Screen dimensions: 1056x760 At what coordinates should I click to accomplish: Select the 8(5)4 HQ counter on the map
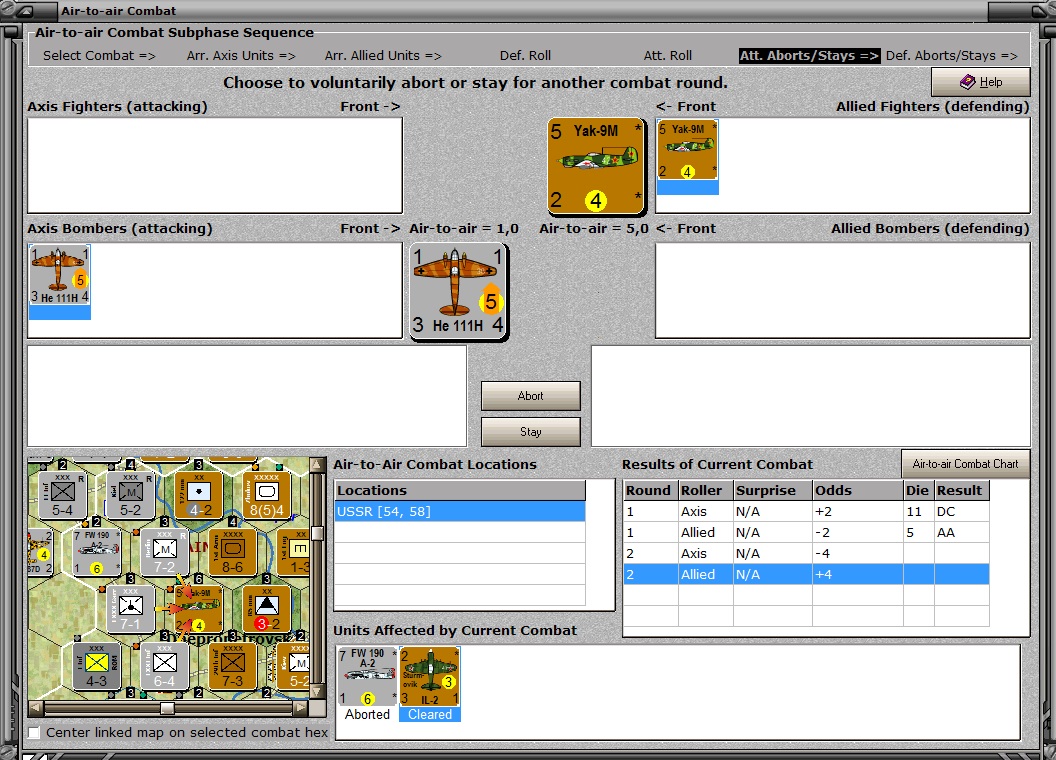point(267,495)
